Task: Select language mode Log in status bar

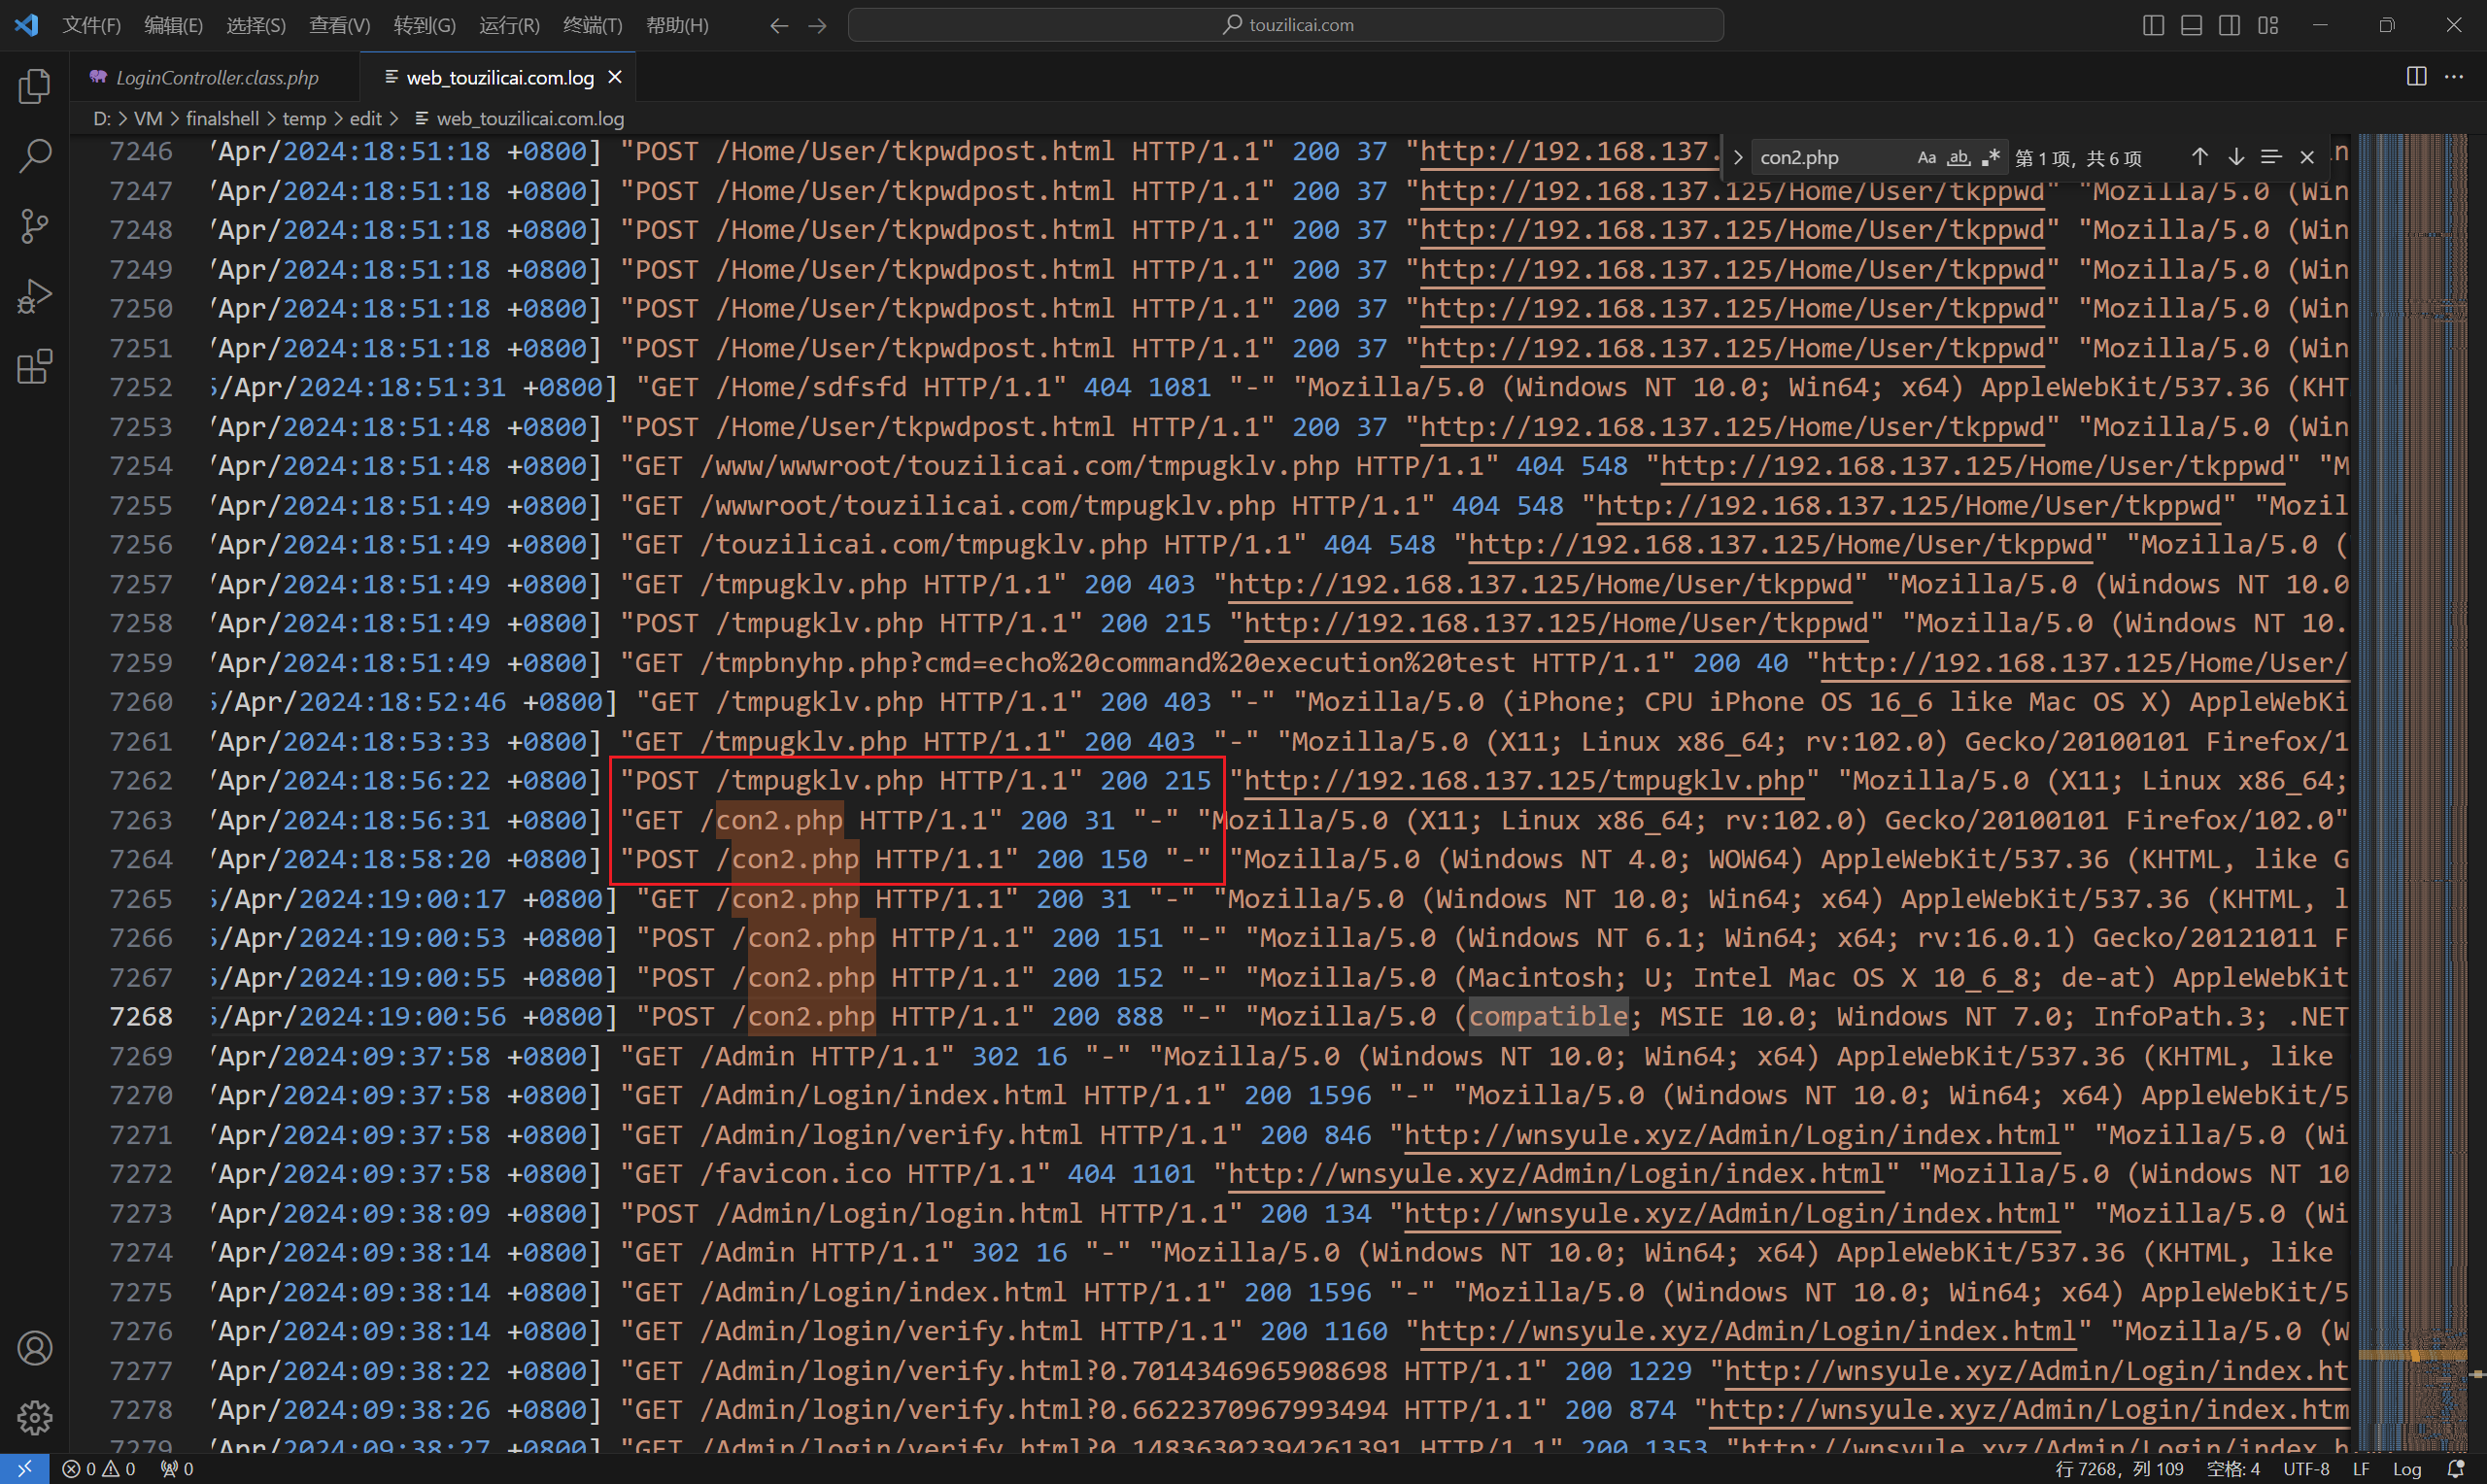Action: (2407, 1469)
